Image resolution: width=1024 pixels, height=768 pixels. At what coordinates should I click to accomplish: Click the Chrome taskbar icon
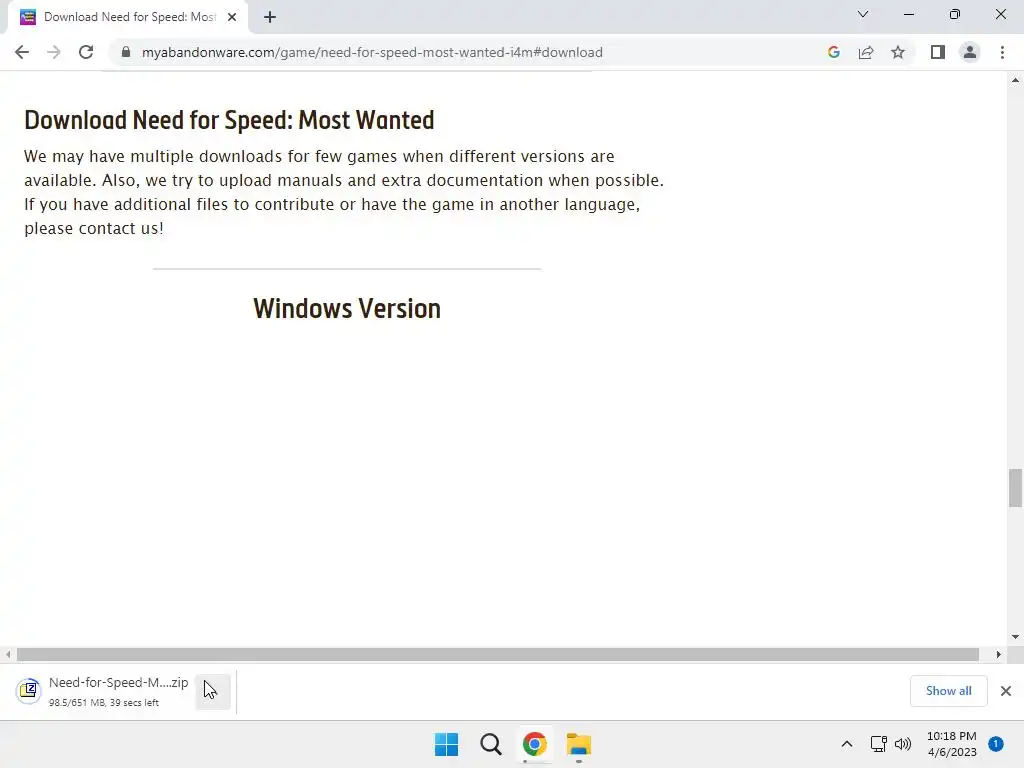coord(534,744)
